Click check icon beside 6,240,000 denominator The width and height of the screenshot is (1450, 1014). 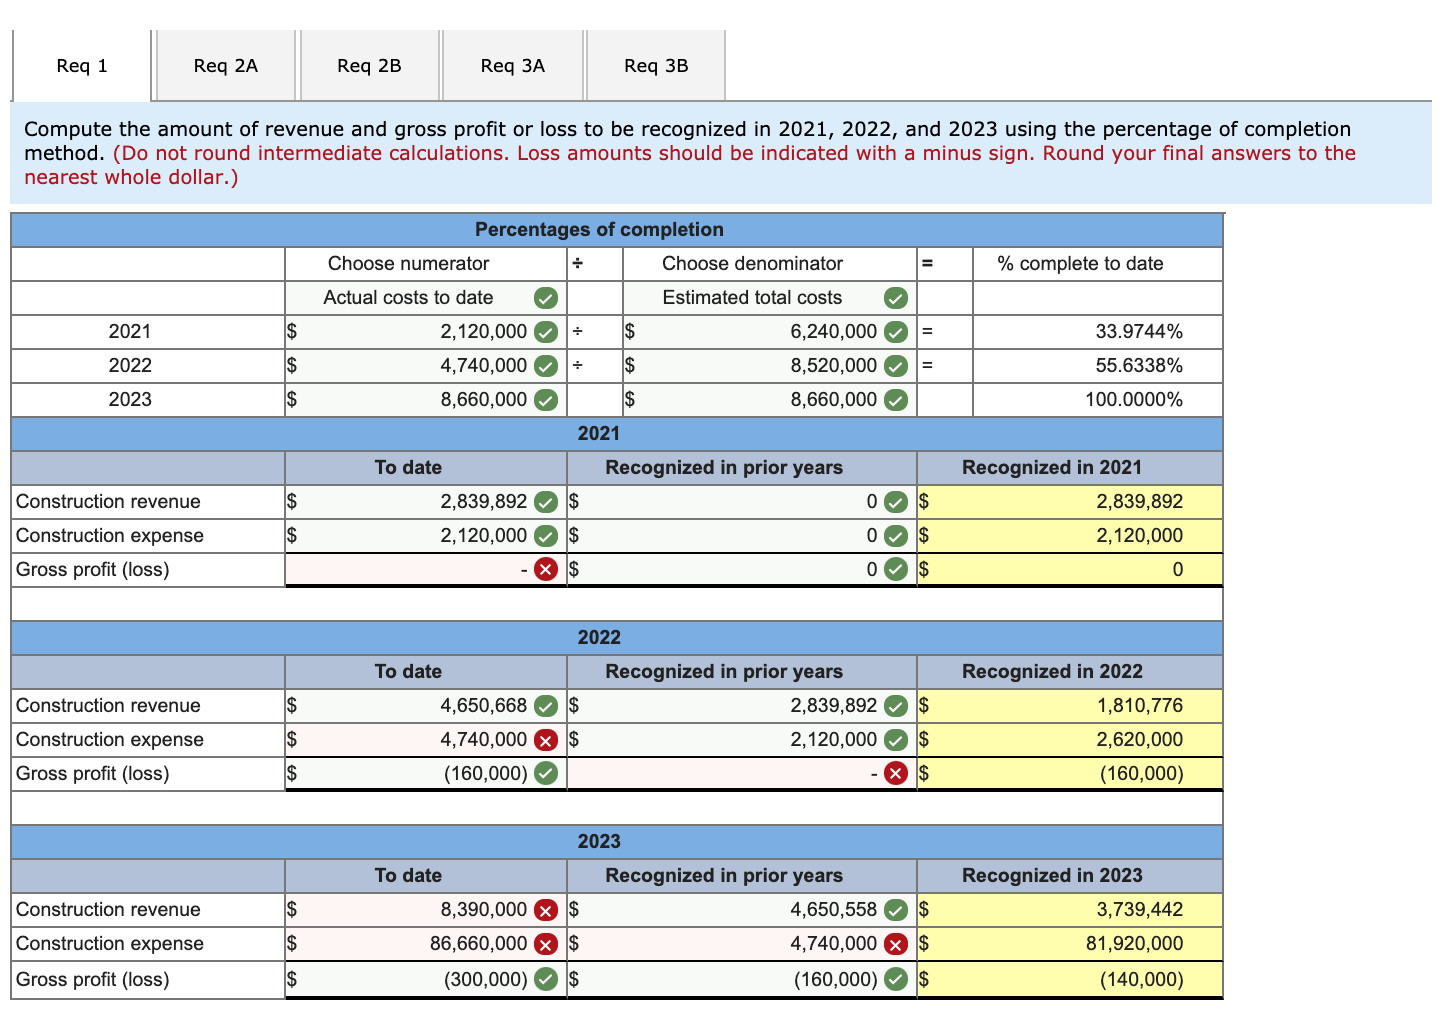coord(896,332)
